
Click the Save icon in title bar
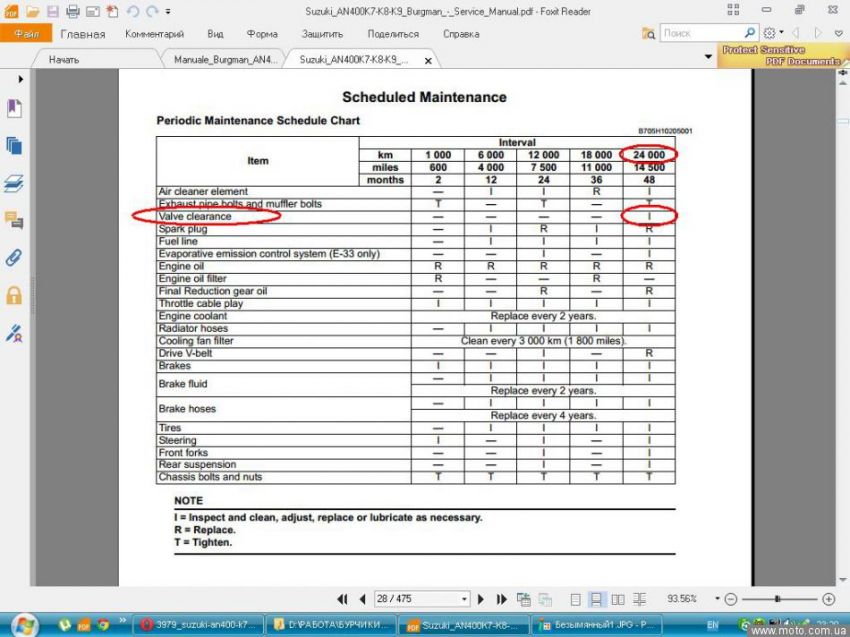point(53,12)
